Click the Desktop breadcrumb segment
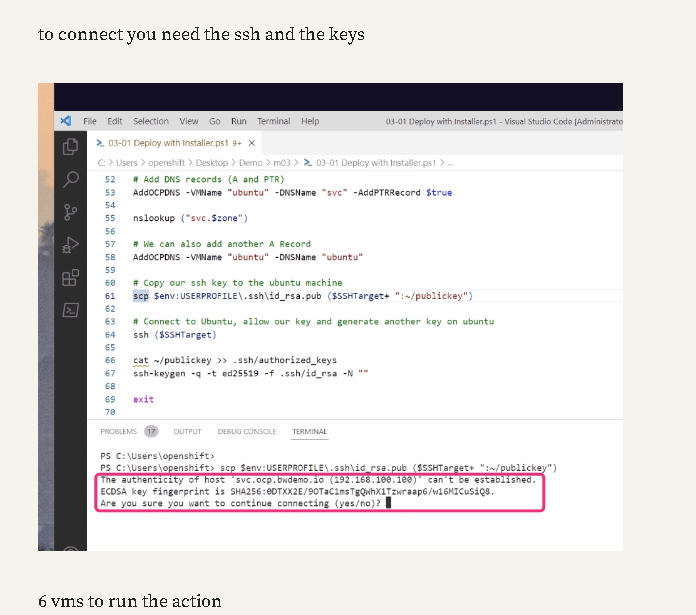The image size is (696, 615). pos(212,163)
